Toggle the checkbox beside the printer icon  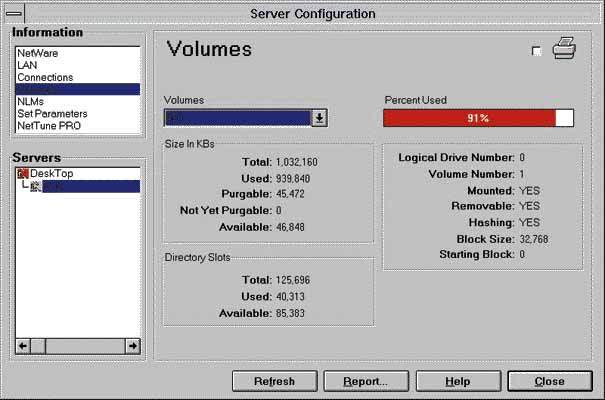coord(537,52)
